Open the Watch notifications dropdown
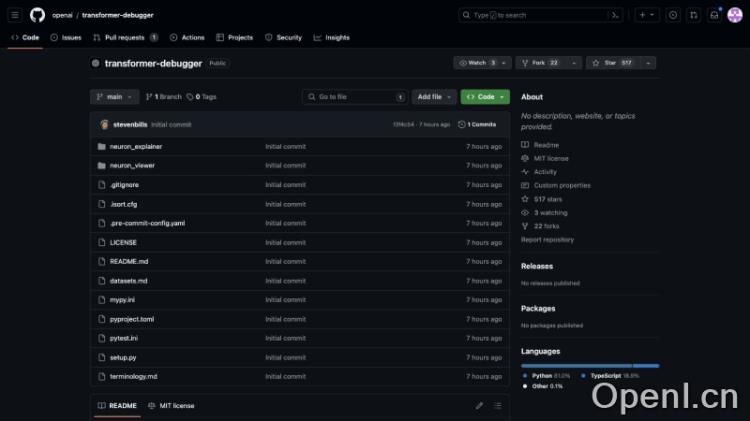The image size is (750, 421). [x=482, y=63]
